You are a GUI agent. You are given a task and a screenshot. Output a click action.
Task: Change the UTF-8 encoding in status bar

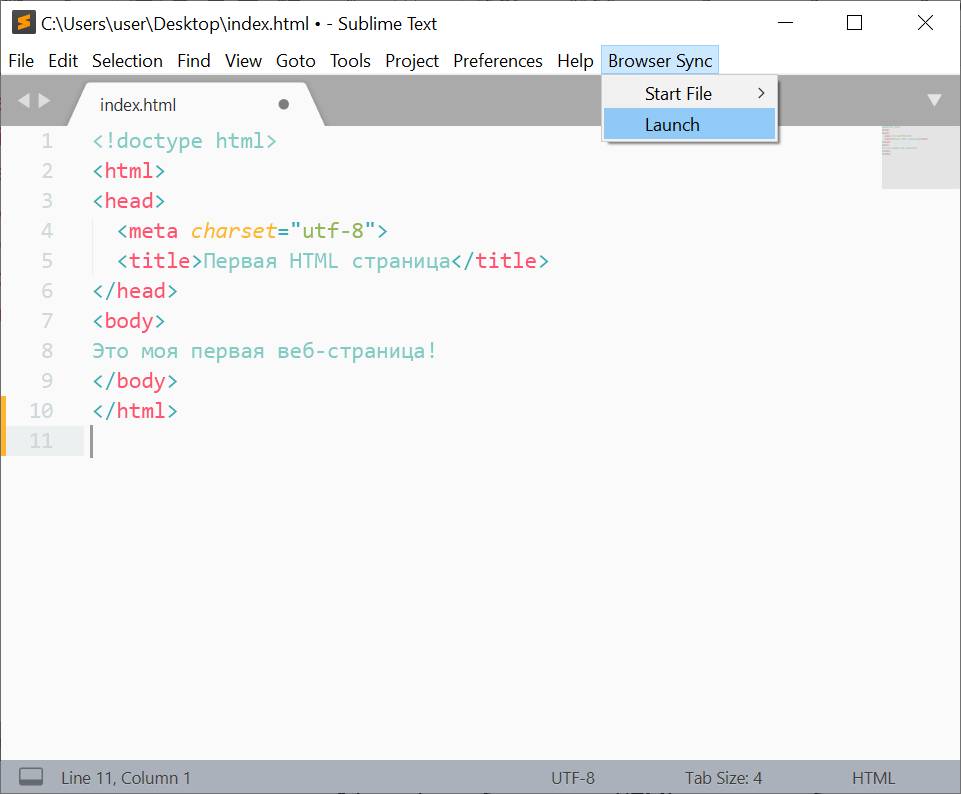[x=572, y=777]
